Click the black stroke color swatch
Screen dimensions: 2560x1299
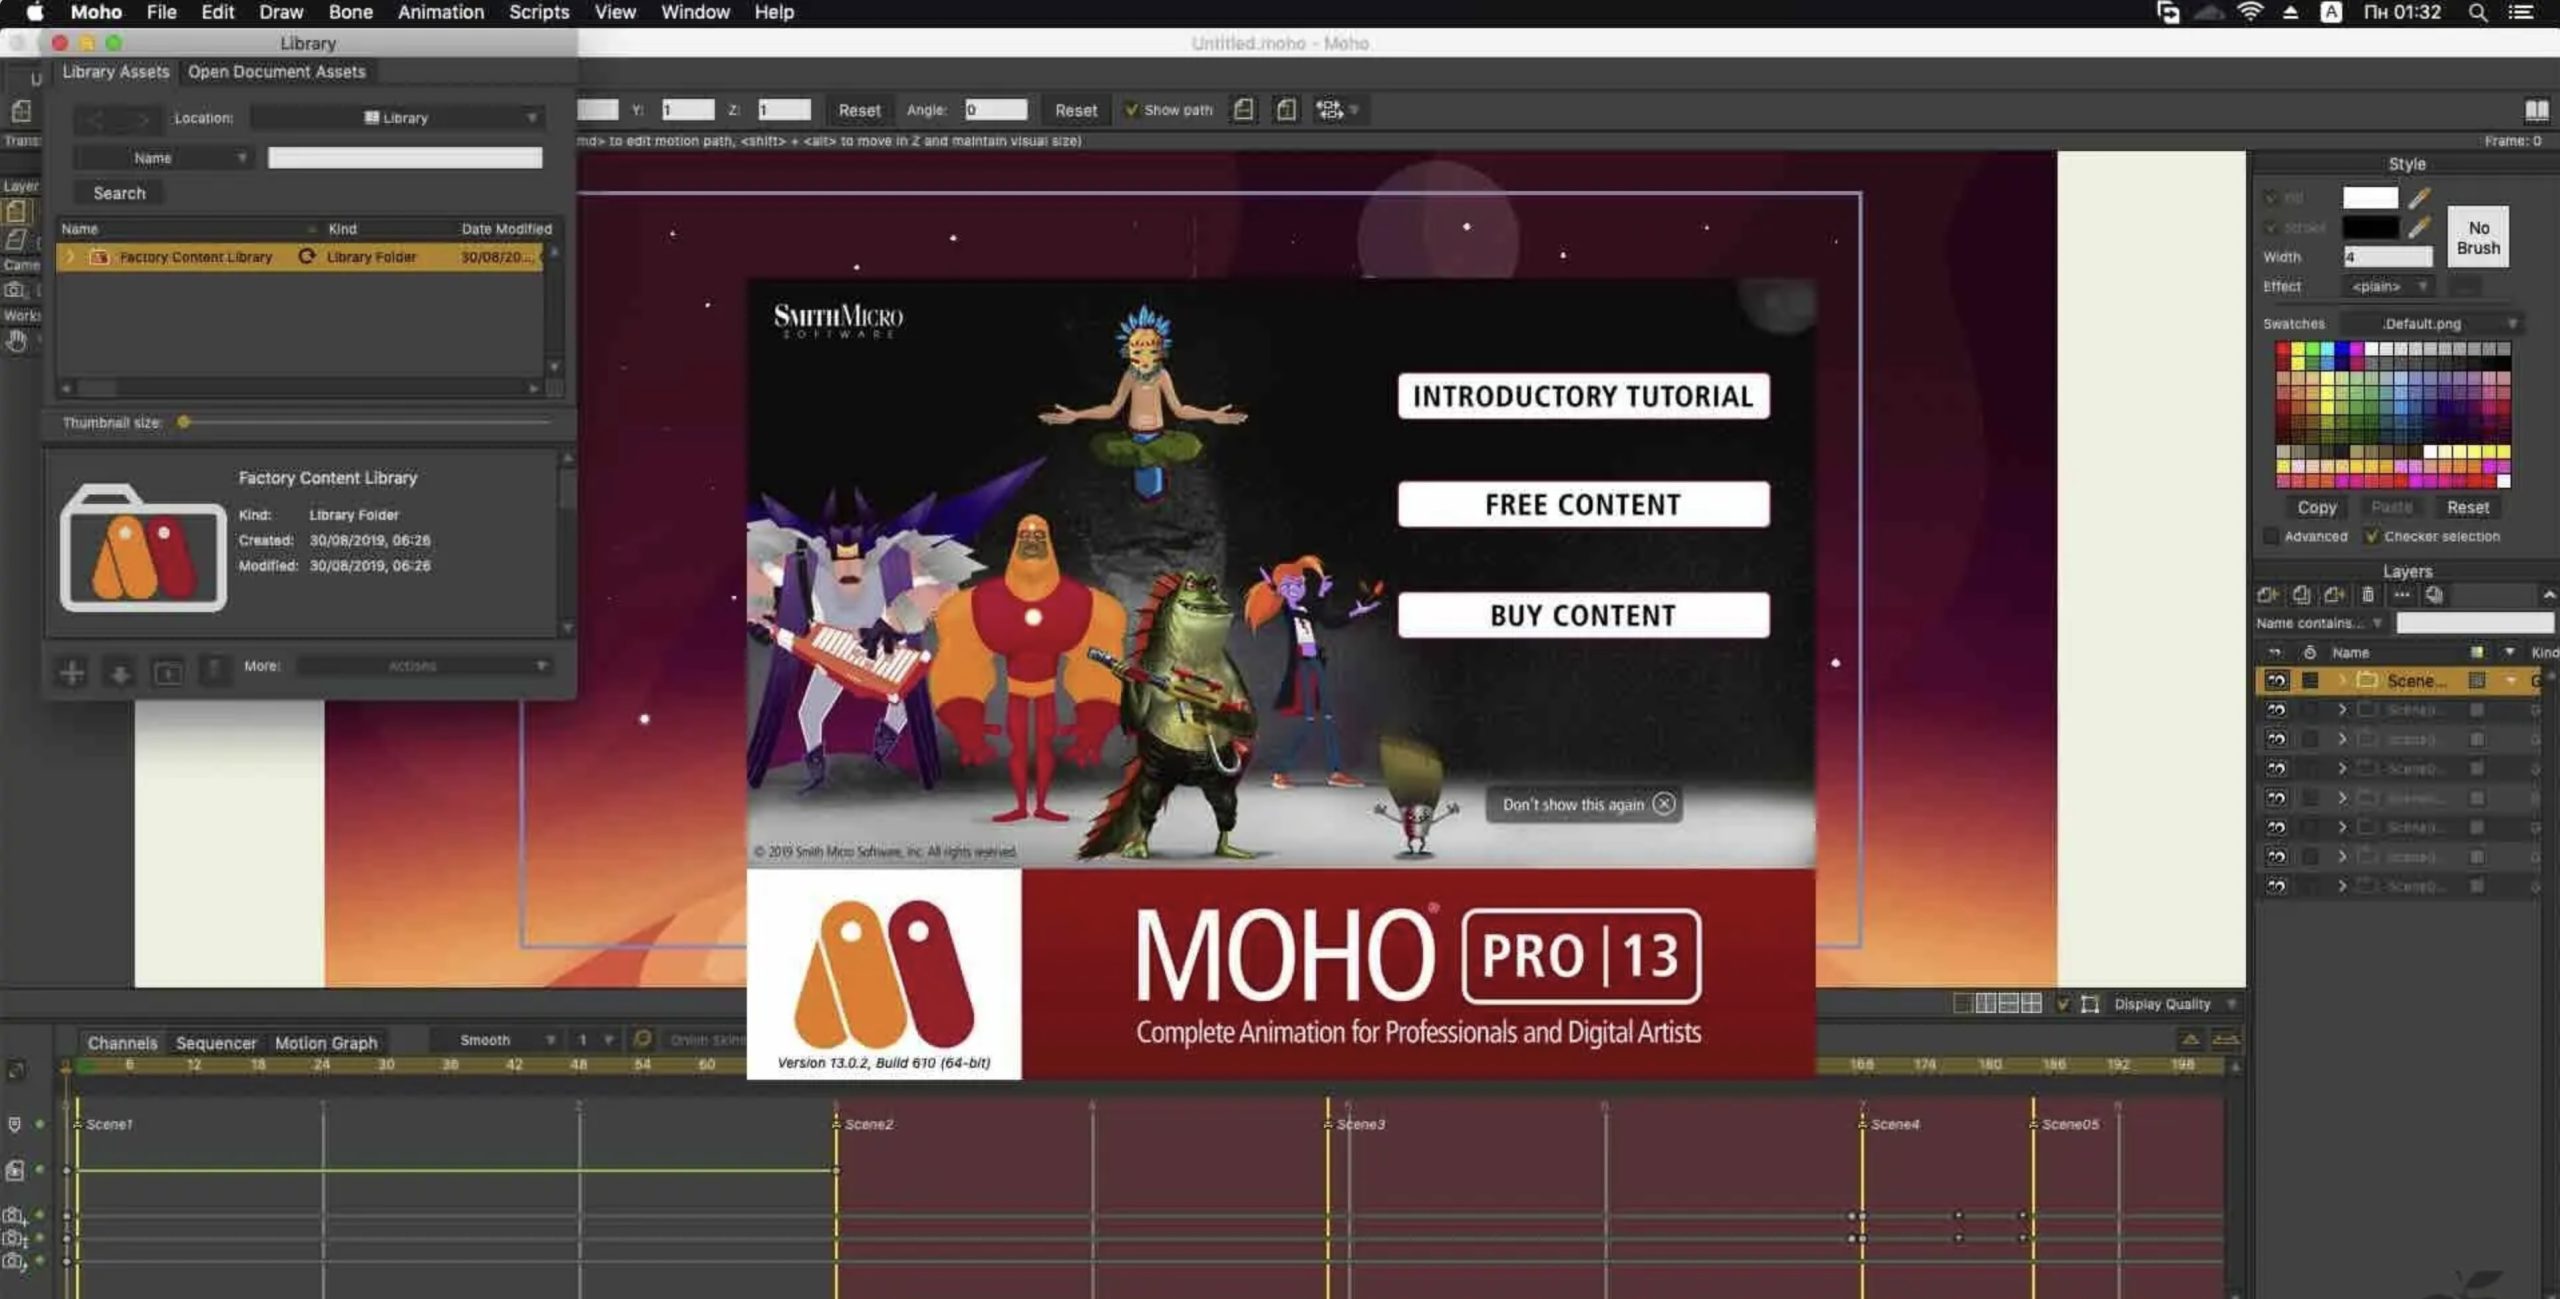pos(2370,228)
